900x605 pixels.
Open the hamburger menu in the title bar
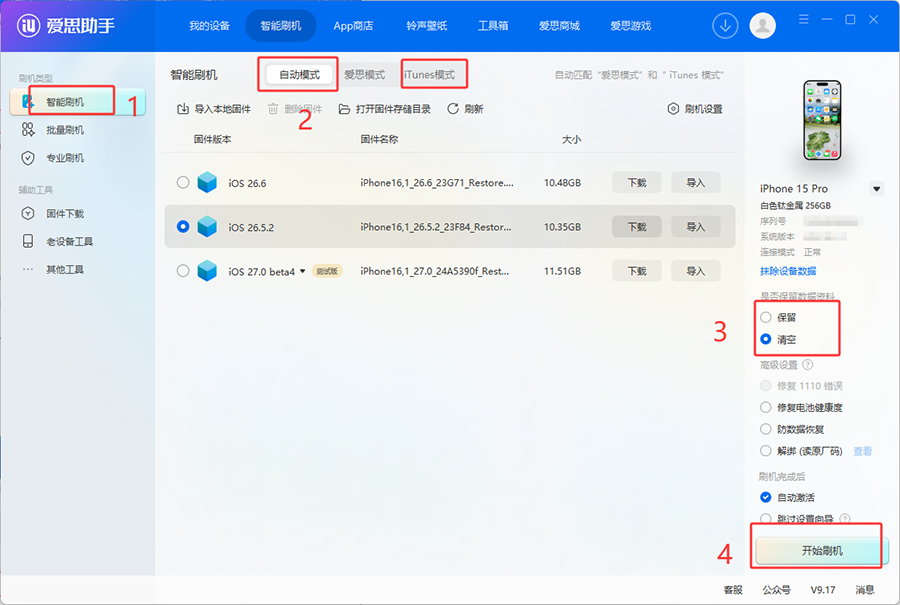point(804,20)
